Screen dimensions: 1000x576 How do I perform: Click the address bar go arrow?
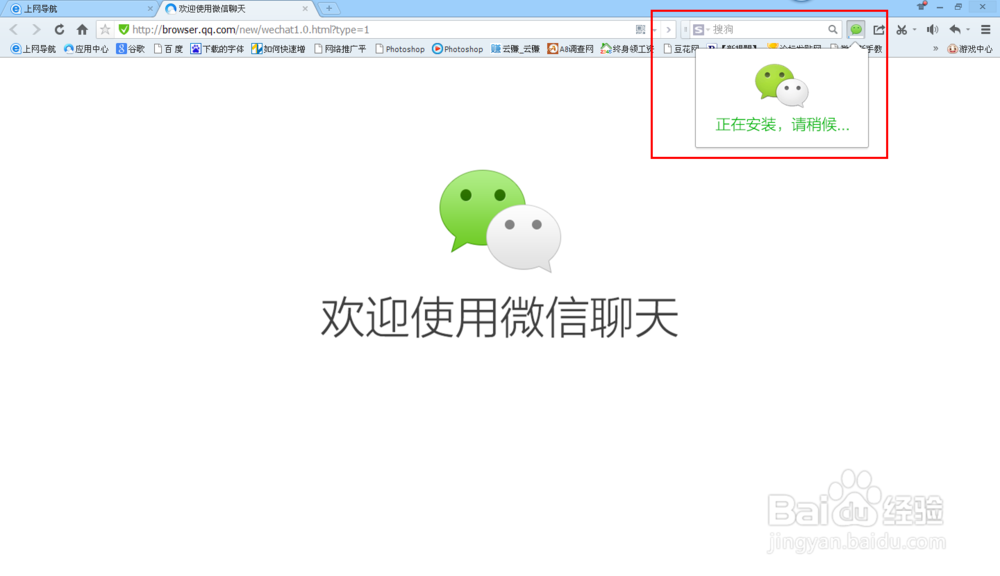tap(668, 29)
